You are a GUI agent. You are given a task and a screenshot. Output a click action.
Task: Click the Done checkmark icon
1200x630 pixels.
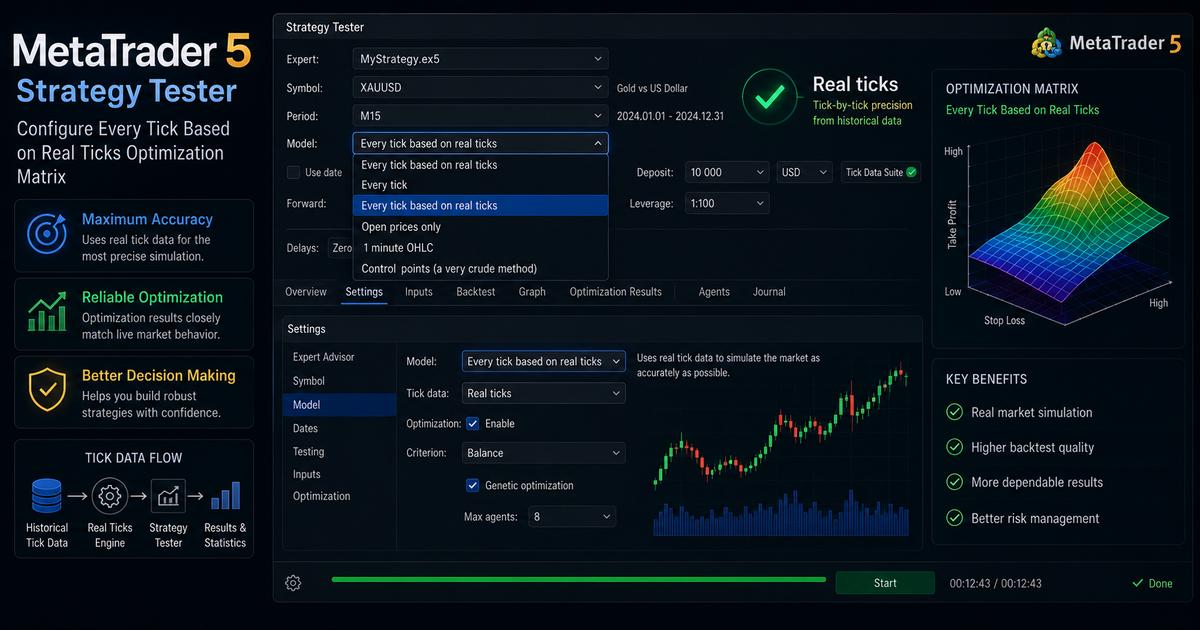coord(1137,583)
